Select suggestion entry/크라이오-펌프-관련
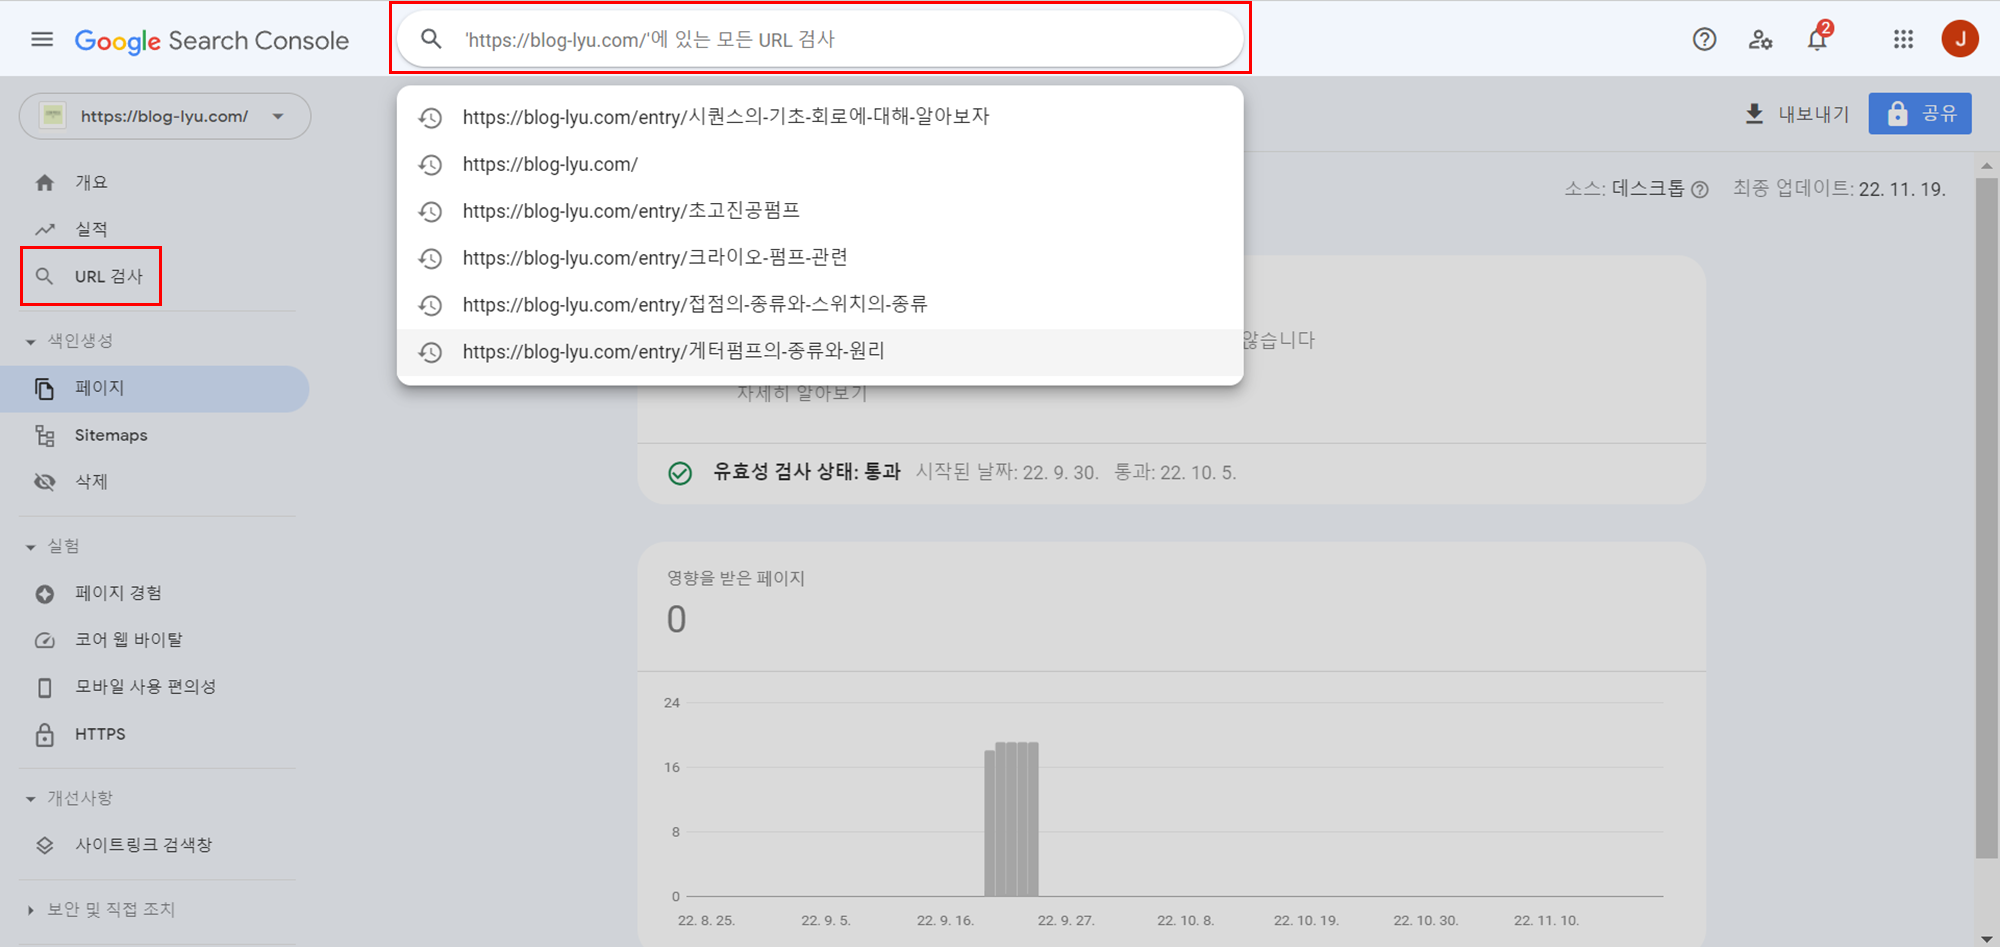Viewport: 2000px width, 947px height. (820, 258)
